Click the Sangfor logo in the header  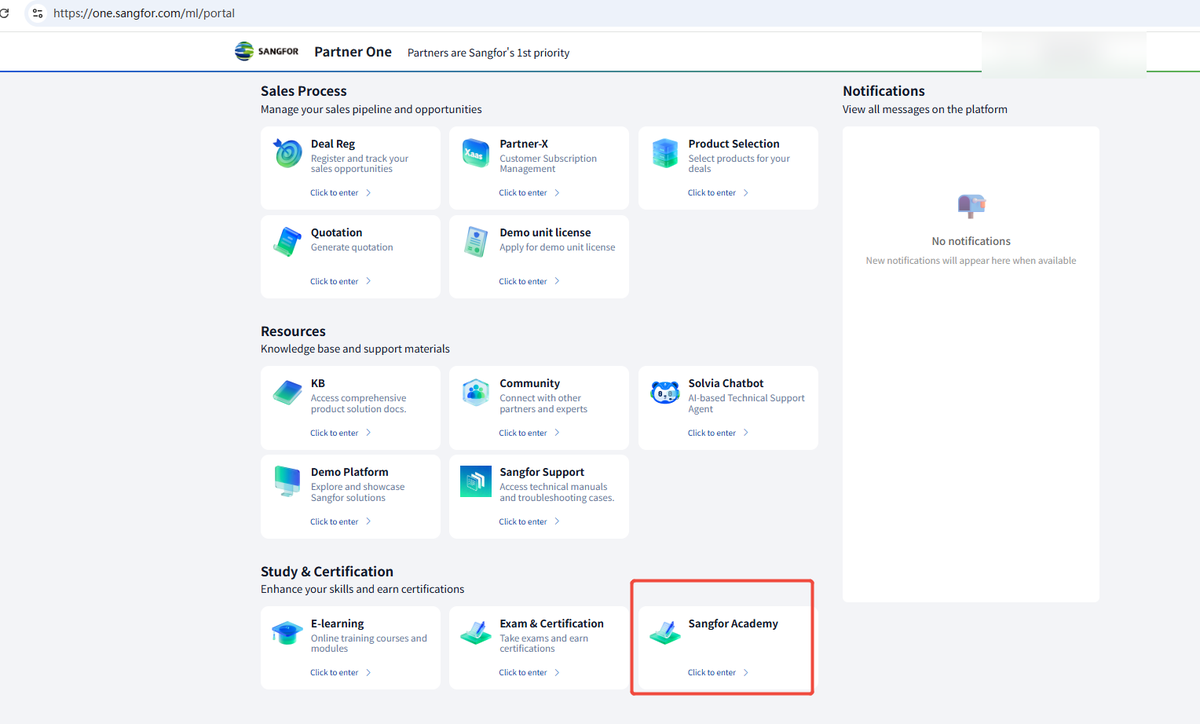tap(266, 52)
